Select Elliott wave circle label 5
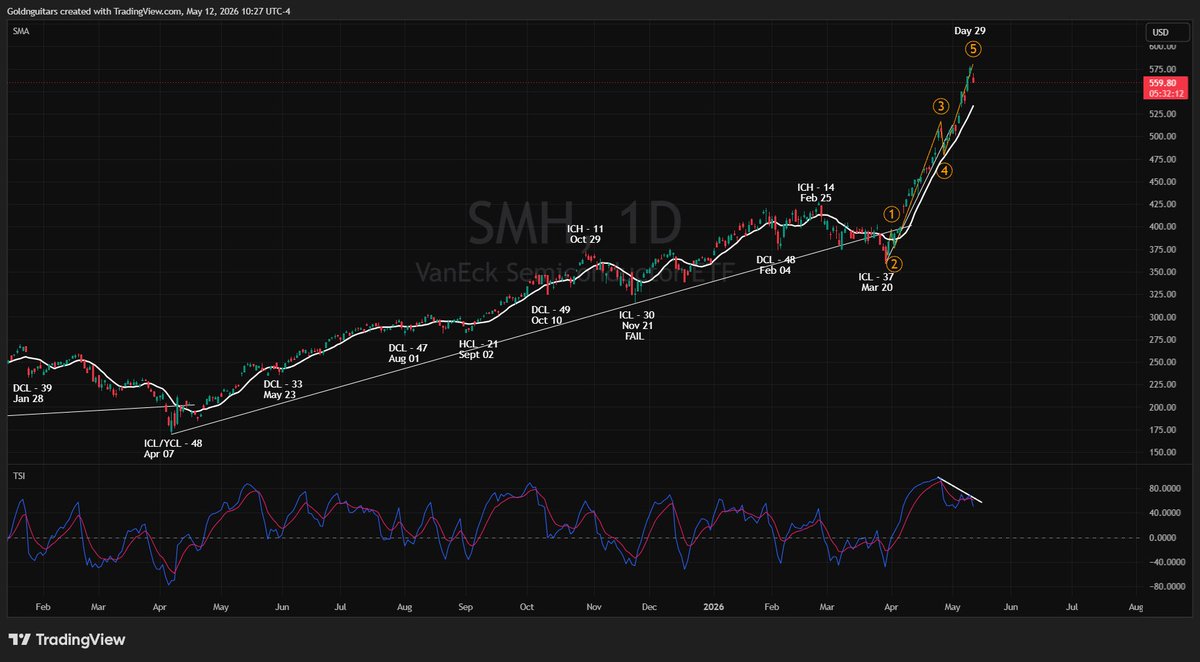Image resolution: width=1200 pixels, height=662 pixels. (973, 48)
